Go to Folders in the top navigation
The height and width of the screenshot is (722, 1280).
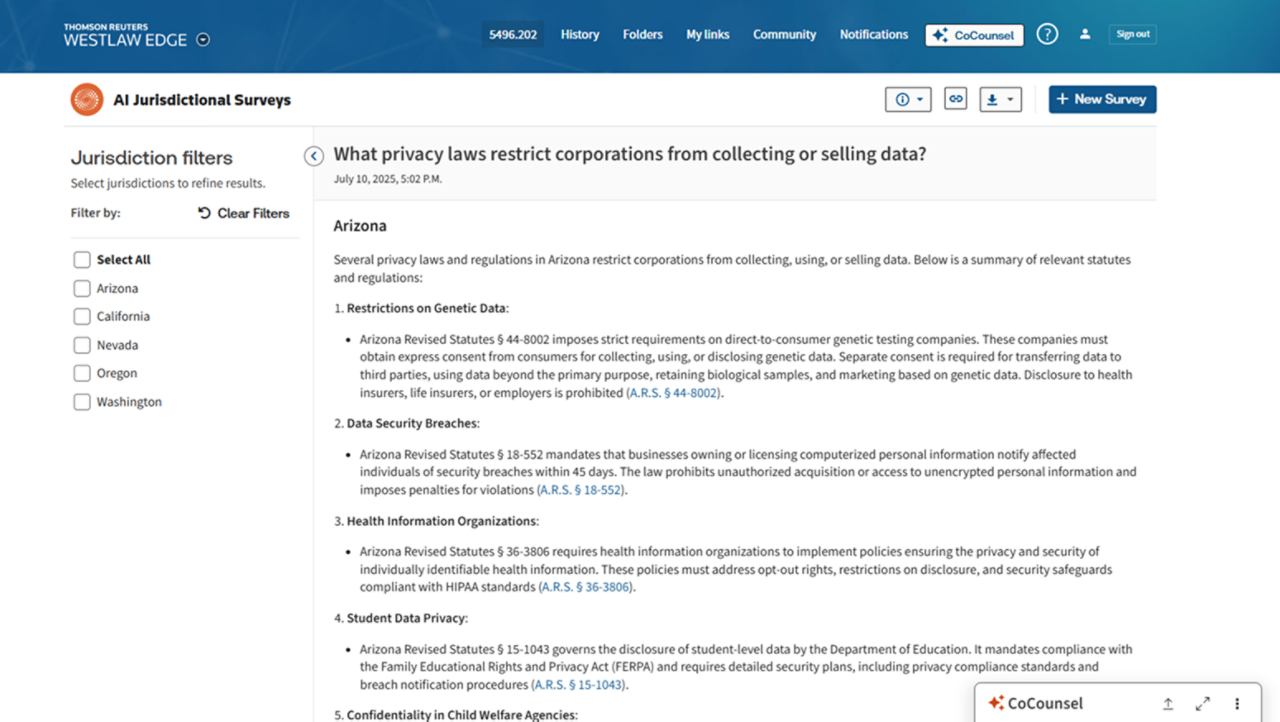(642, 34)
